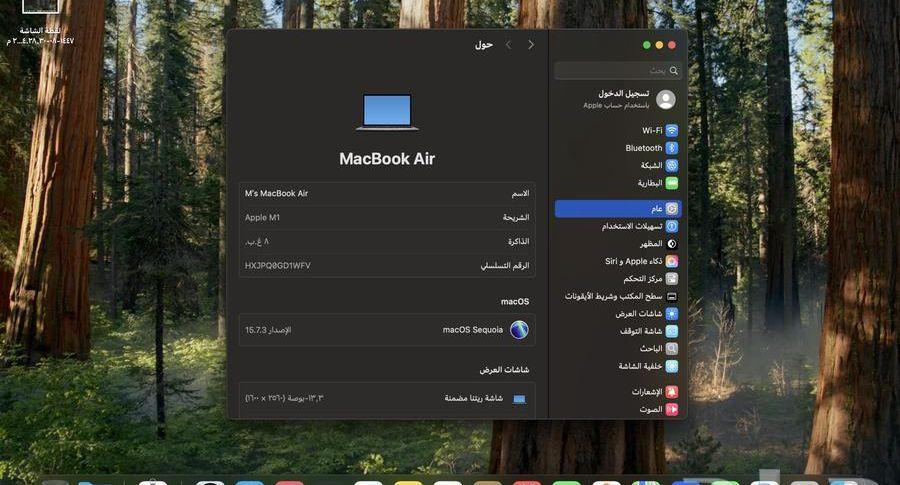The height and width of the screenshot is (485, 900).
Task: Open شاشة التوقف screen saver settings
Action: pyautogui.click(x=618, y=331)
